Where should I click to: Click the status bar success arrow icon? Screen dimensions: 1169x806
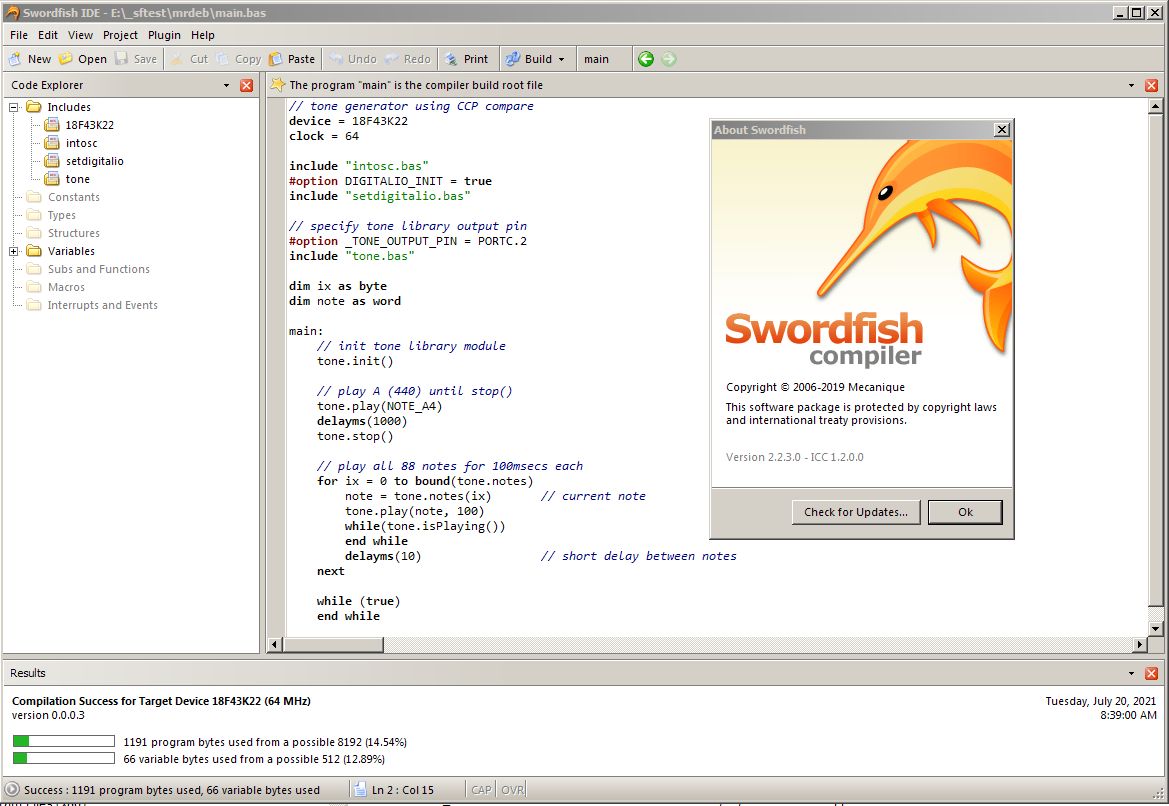11,790
